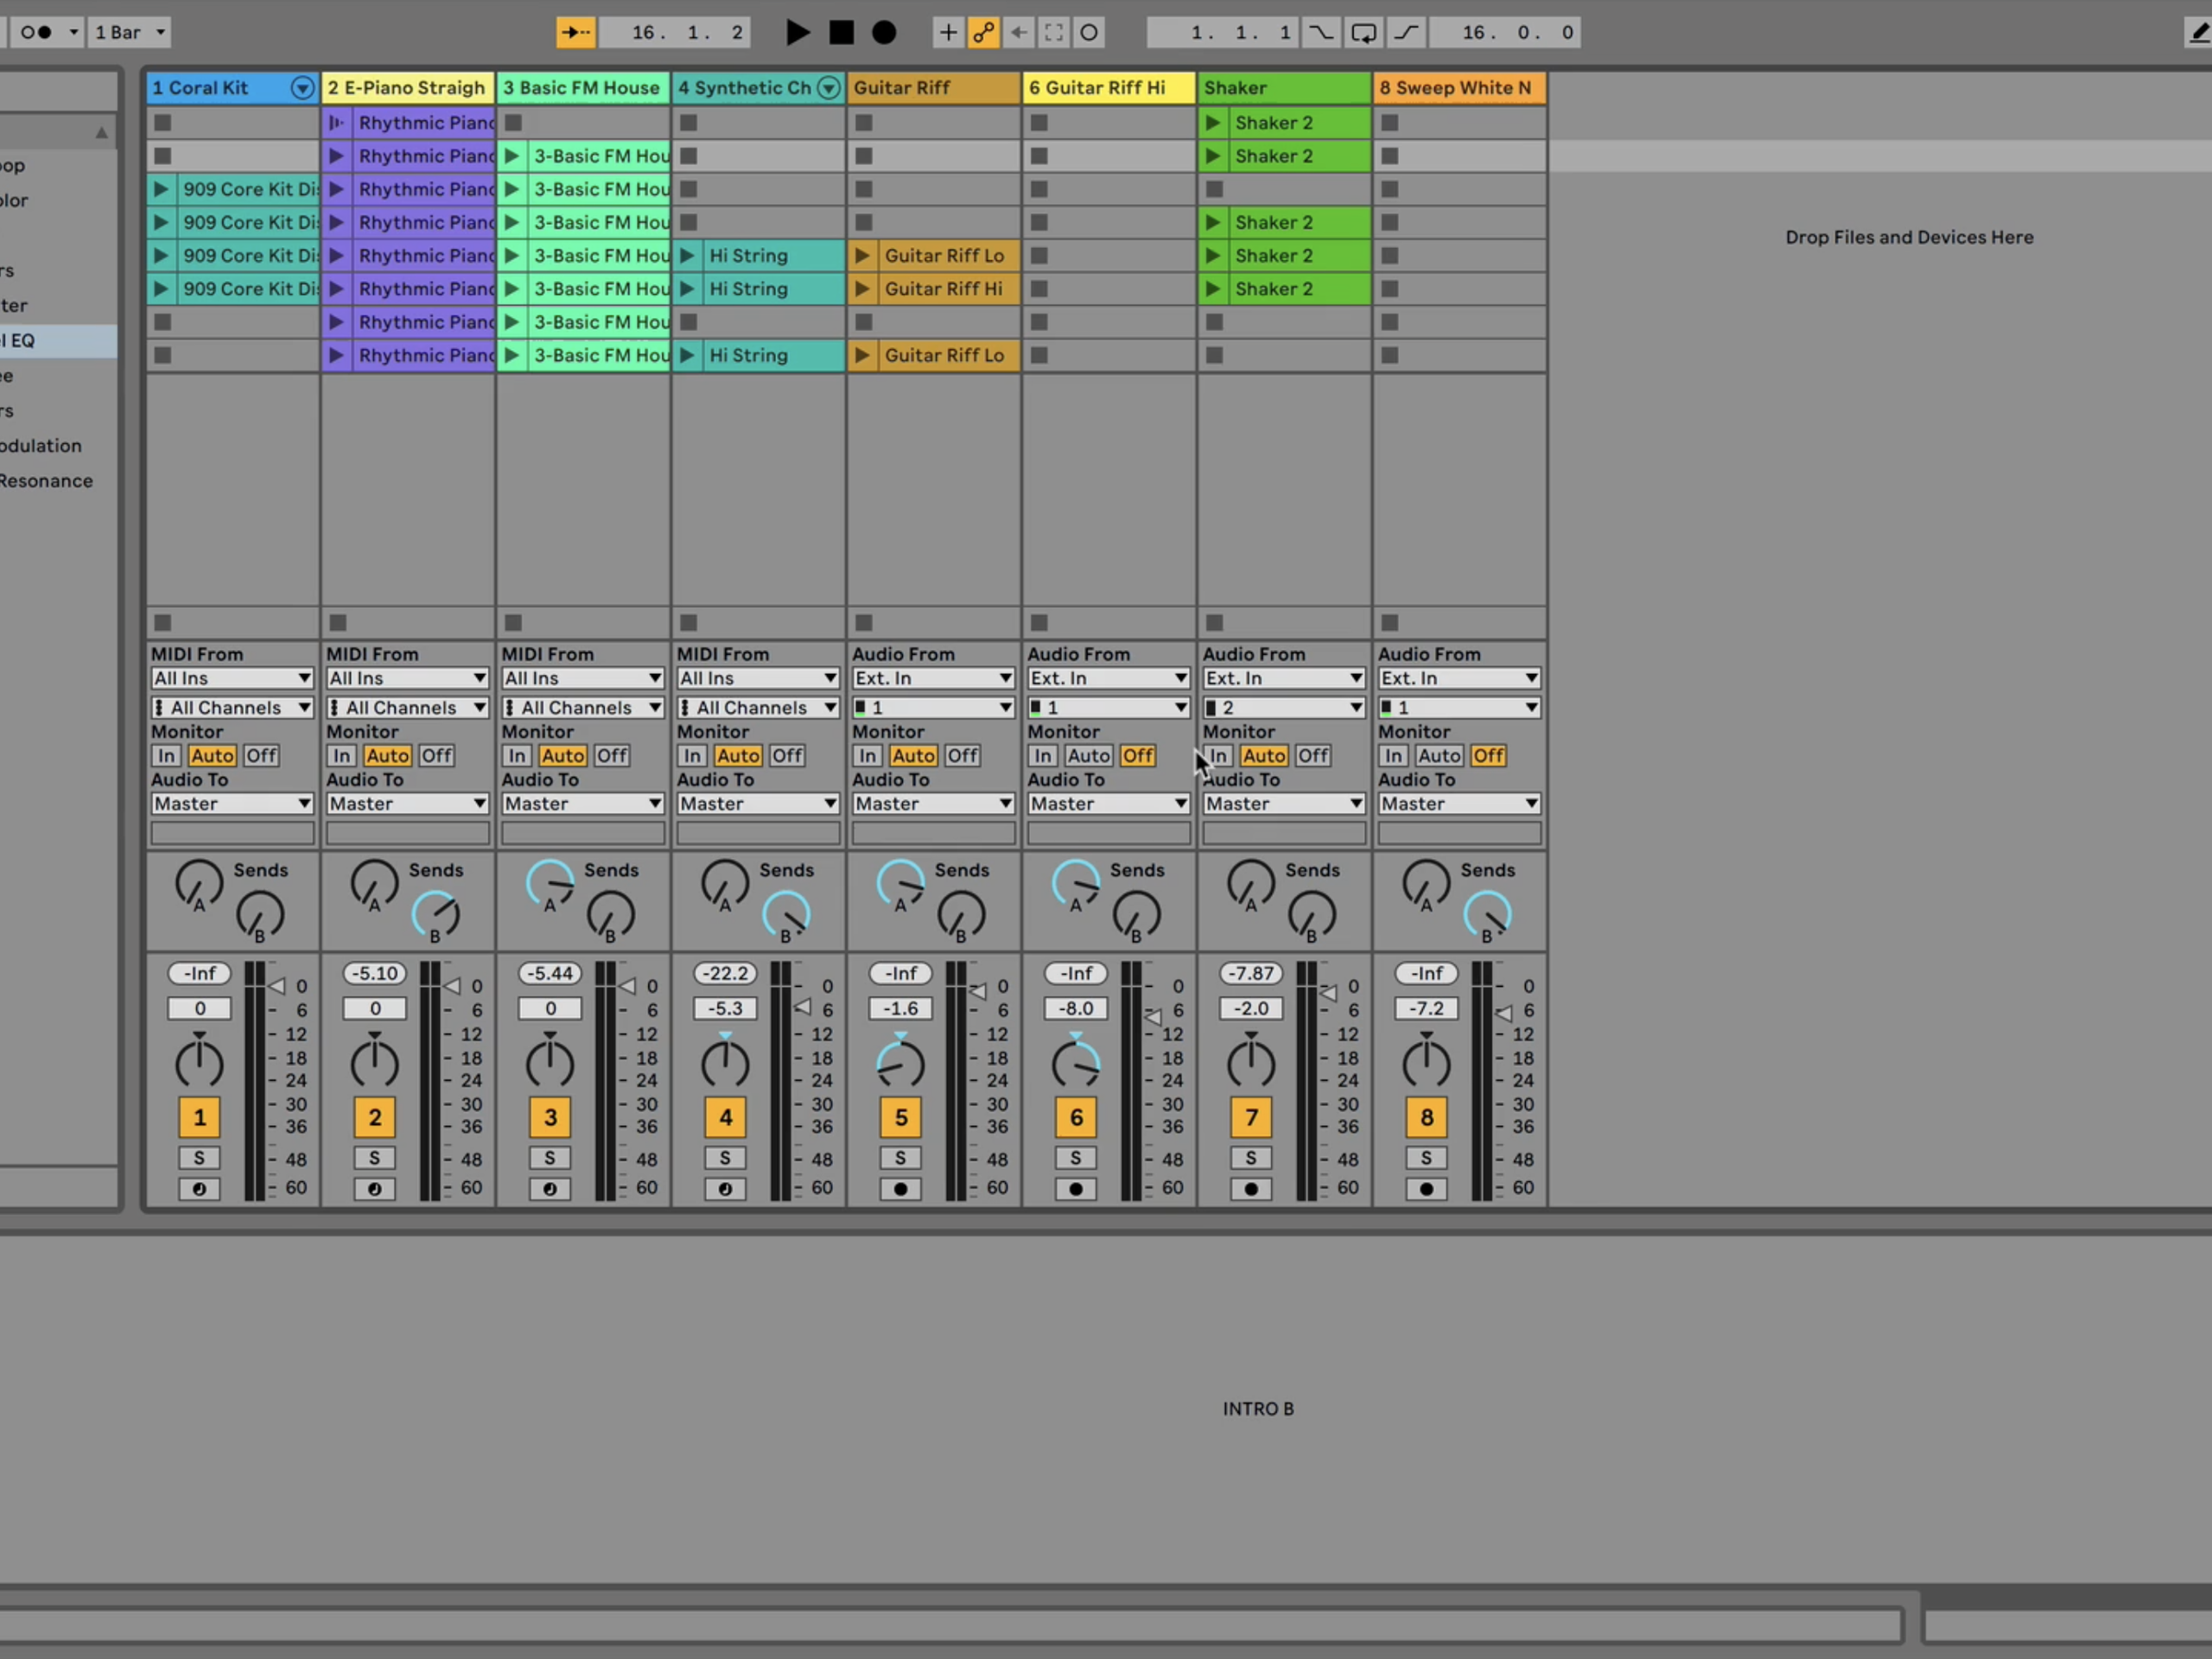Click the Play button in transport
This screenshot has width=2212, height=1659.
(x=797, y=32)
